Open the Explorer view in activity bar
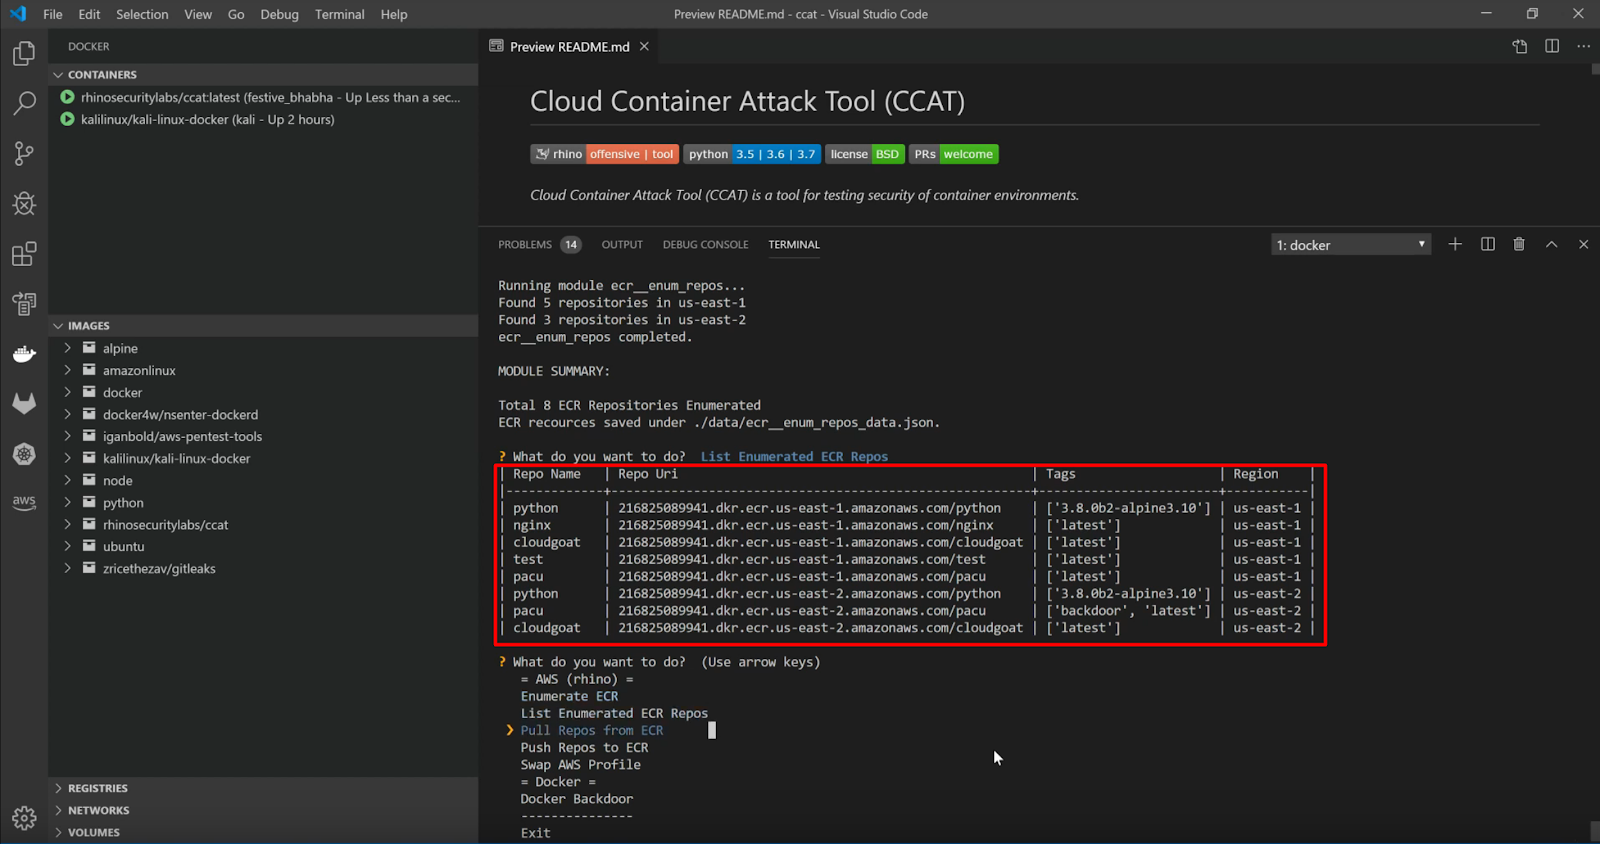 click(x=24, y=53)
